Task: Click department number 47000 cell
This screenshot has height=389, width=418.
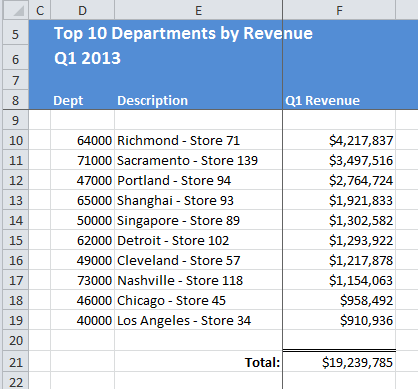Action: (82, 180)
